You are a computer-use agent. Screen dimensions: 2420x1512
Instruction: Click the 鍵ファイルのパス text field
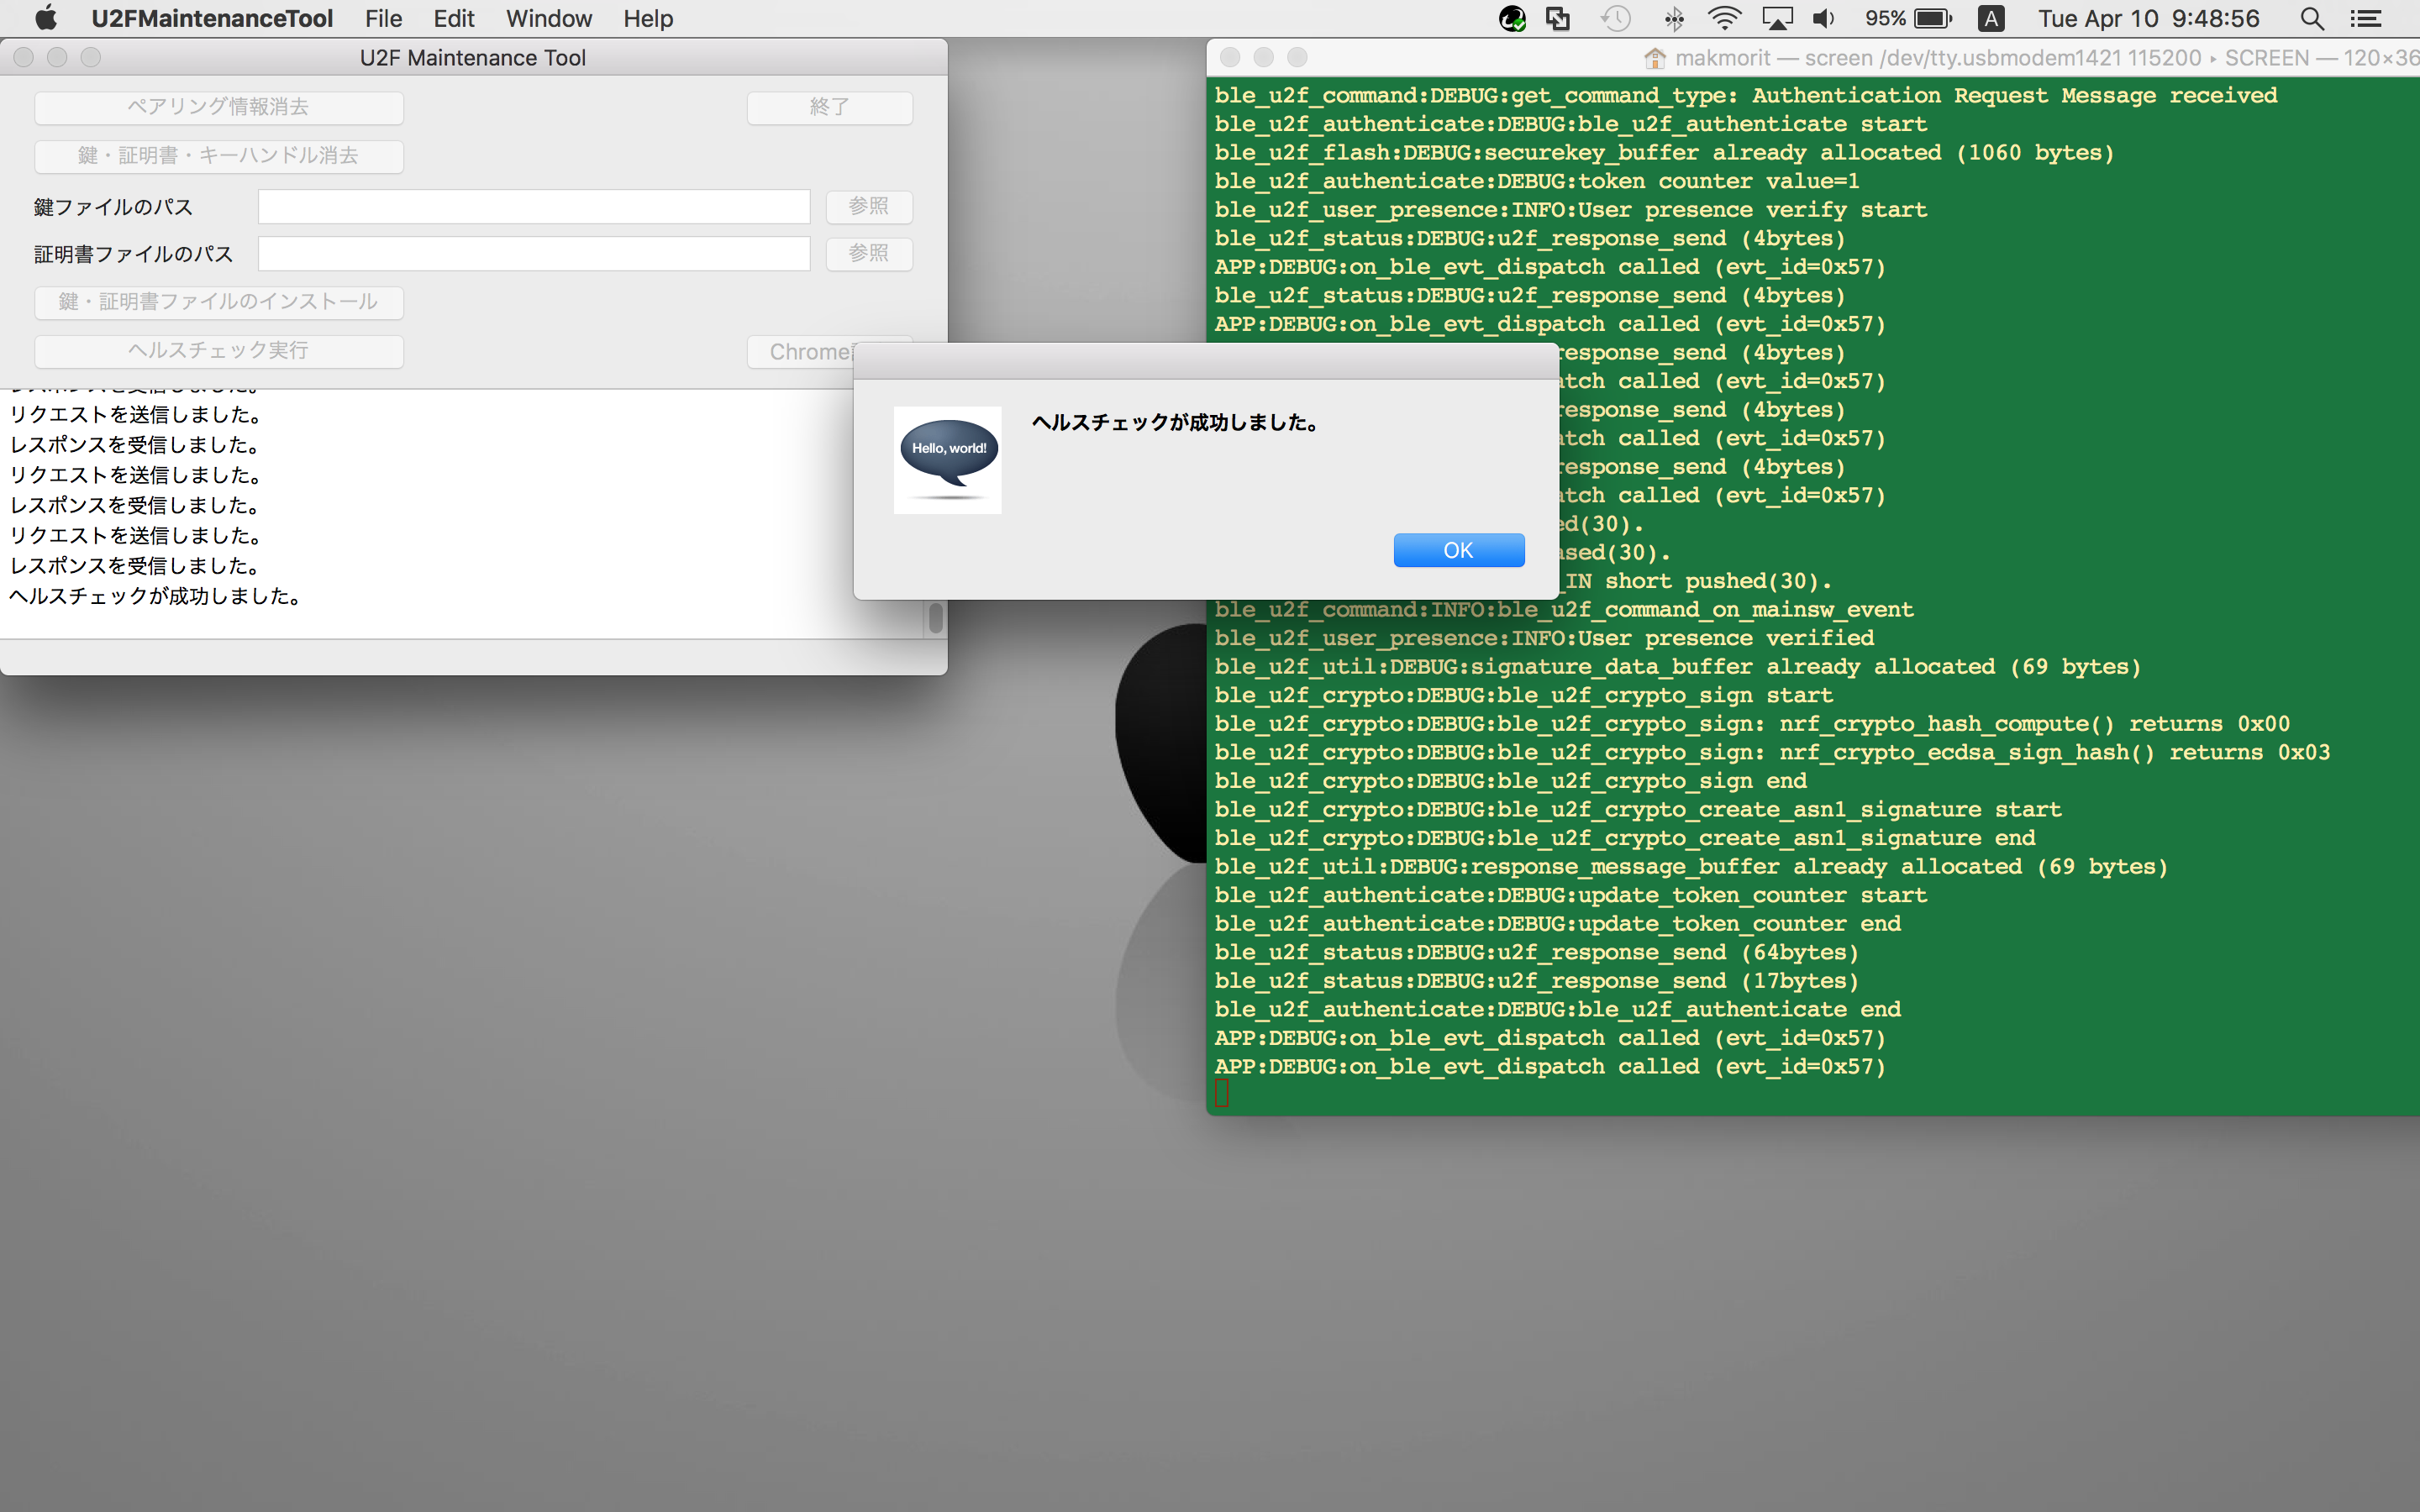(533, 207)
